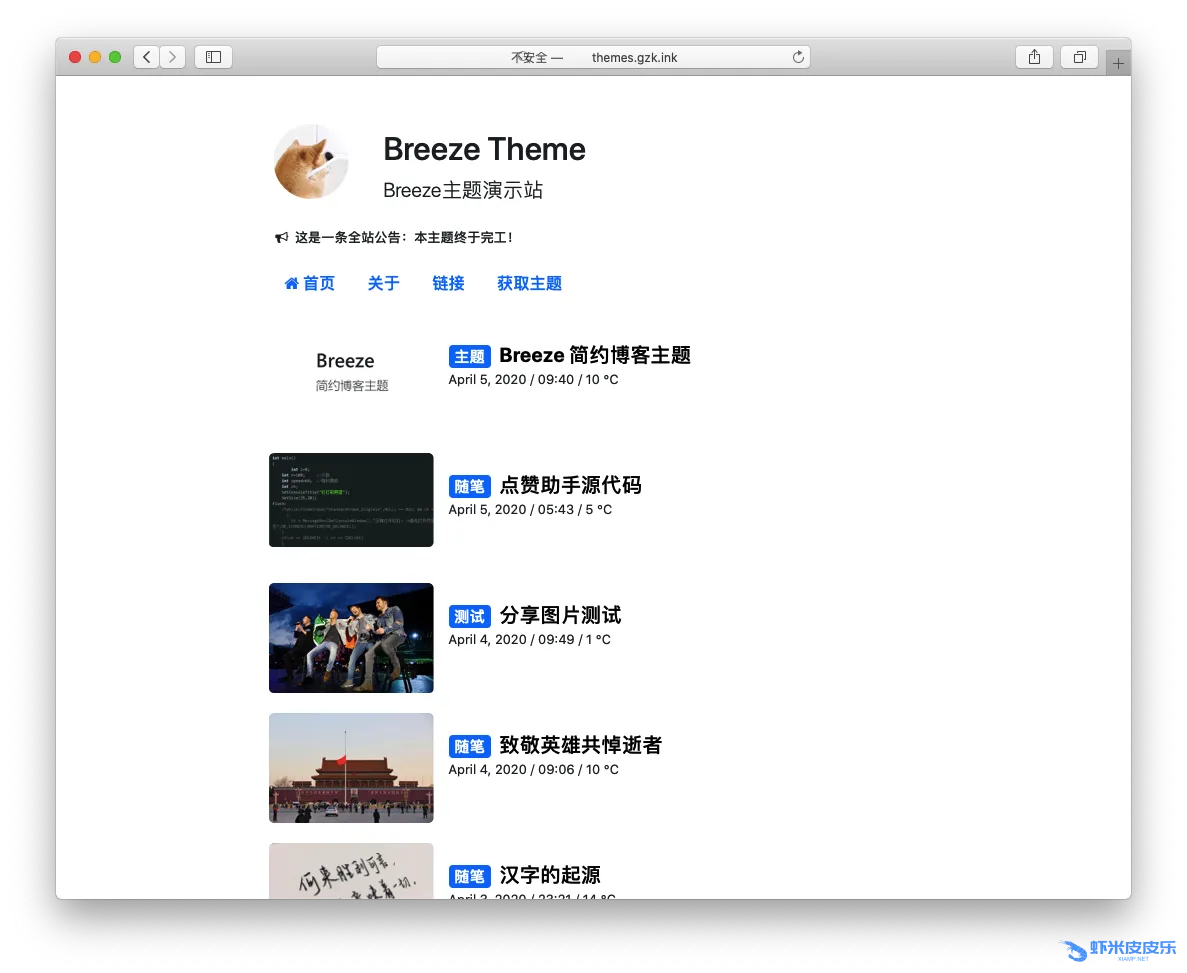Click the 主题 category tag
This screenshot has width=1187, height=973.
coord(469,357)
